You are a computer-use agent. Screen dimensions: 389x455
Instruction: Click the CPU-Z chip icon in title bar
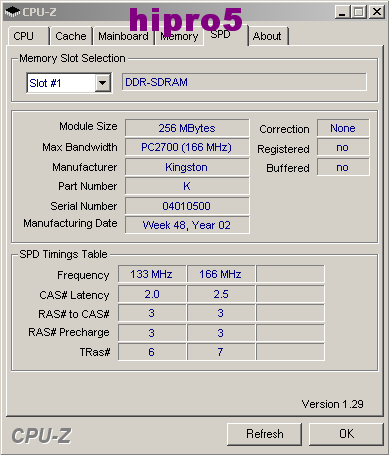pos(12,12)
